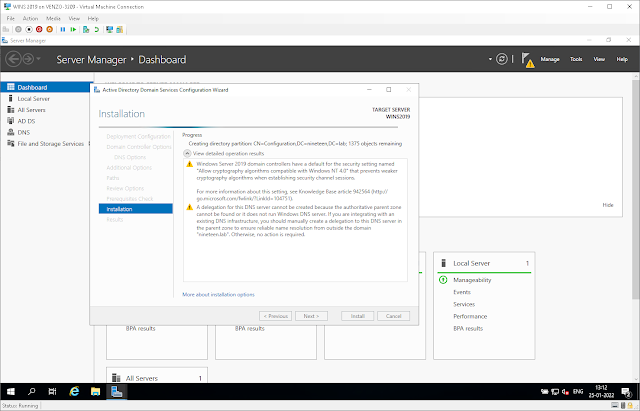The width and height of the screenshot is (640, 411).
Task: Click the Server Manager taskbar icon
Action: [117, 391]
